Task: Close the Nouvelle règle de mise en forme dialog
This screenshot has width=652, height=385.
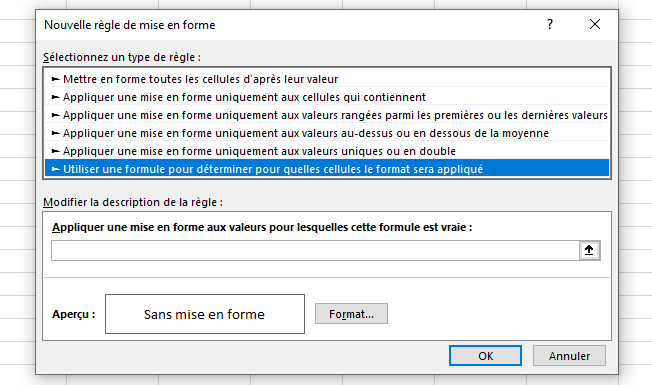Action: click(595, 25)
